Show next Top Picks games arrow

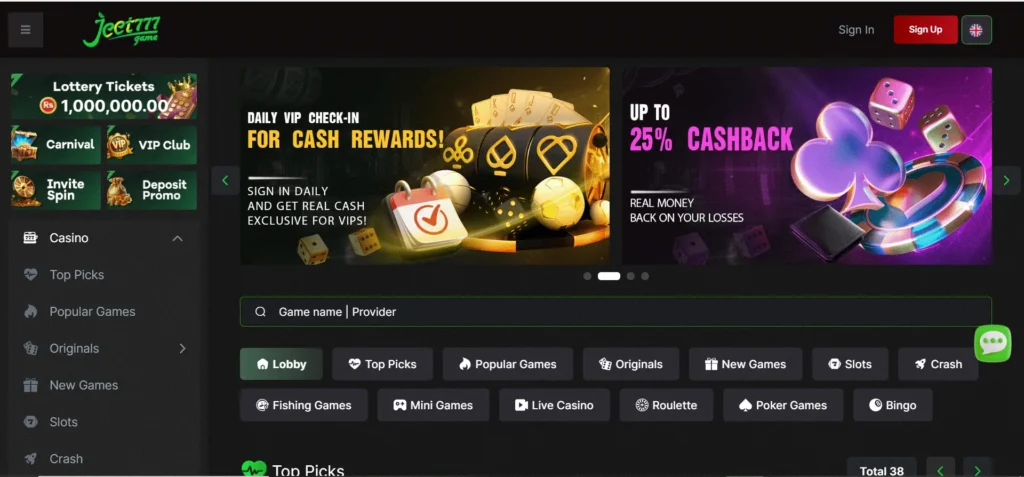click(977, 470)
